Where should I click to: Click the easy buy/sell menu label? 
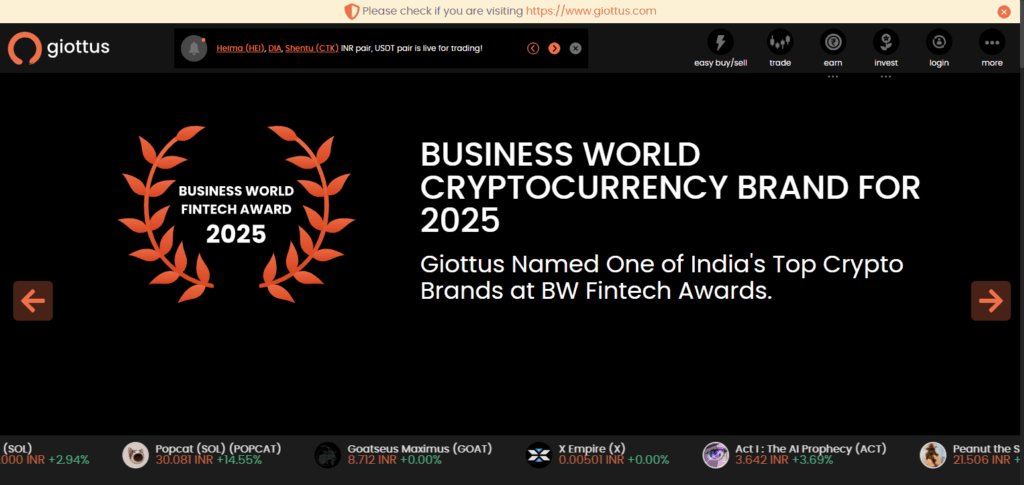coord(720,63)
